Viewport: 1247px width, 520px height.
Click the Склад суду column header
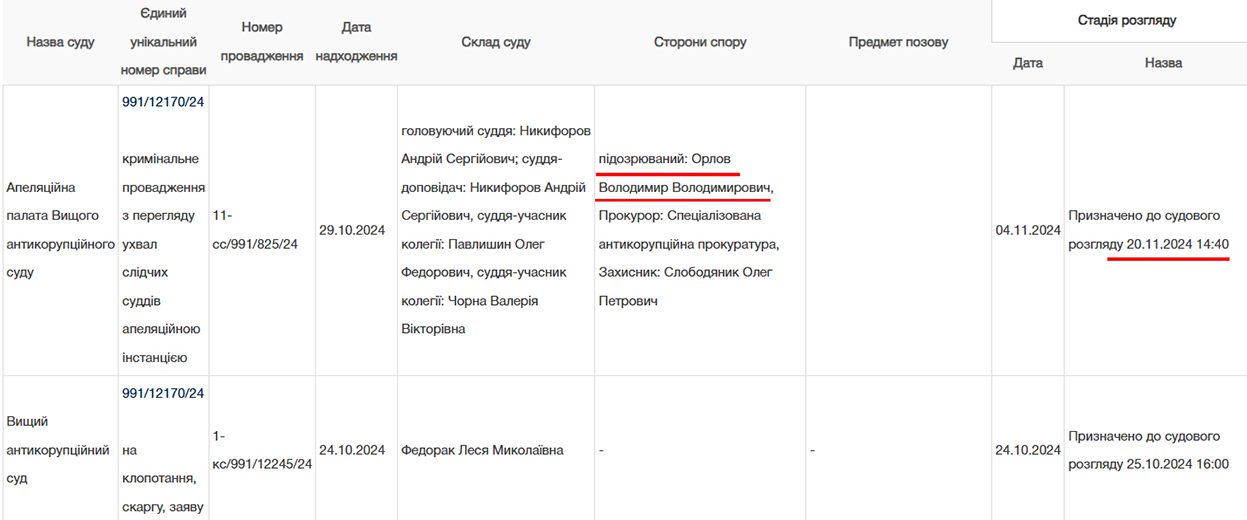click(x=496, y=42)
